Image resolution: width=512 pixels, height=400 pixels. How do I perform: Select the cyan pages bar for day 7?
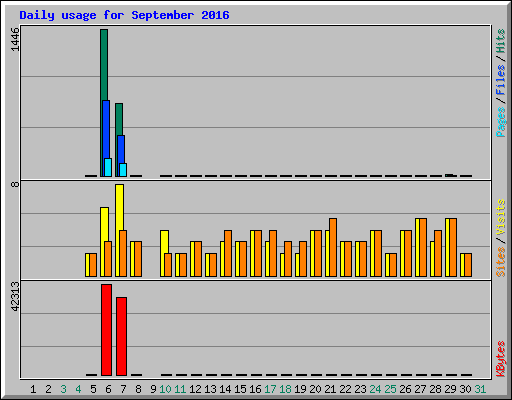pyautogui.click(x=123, y=170)
